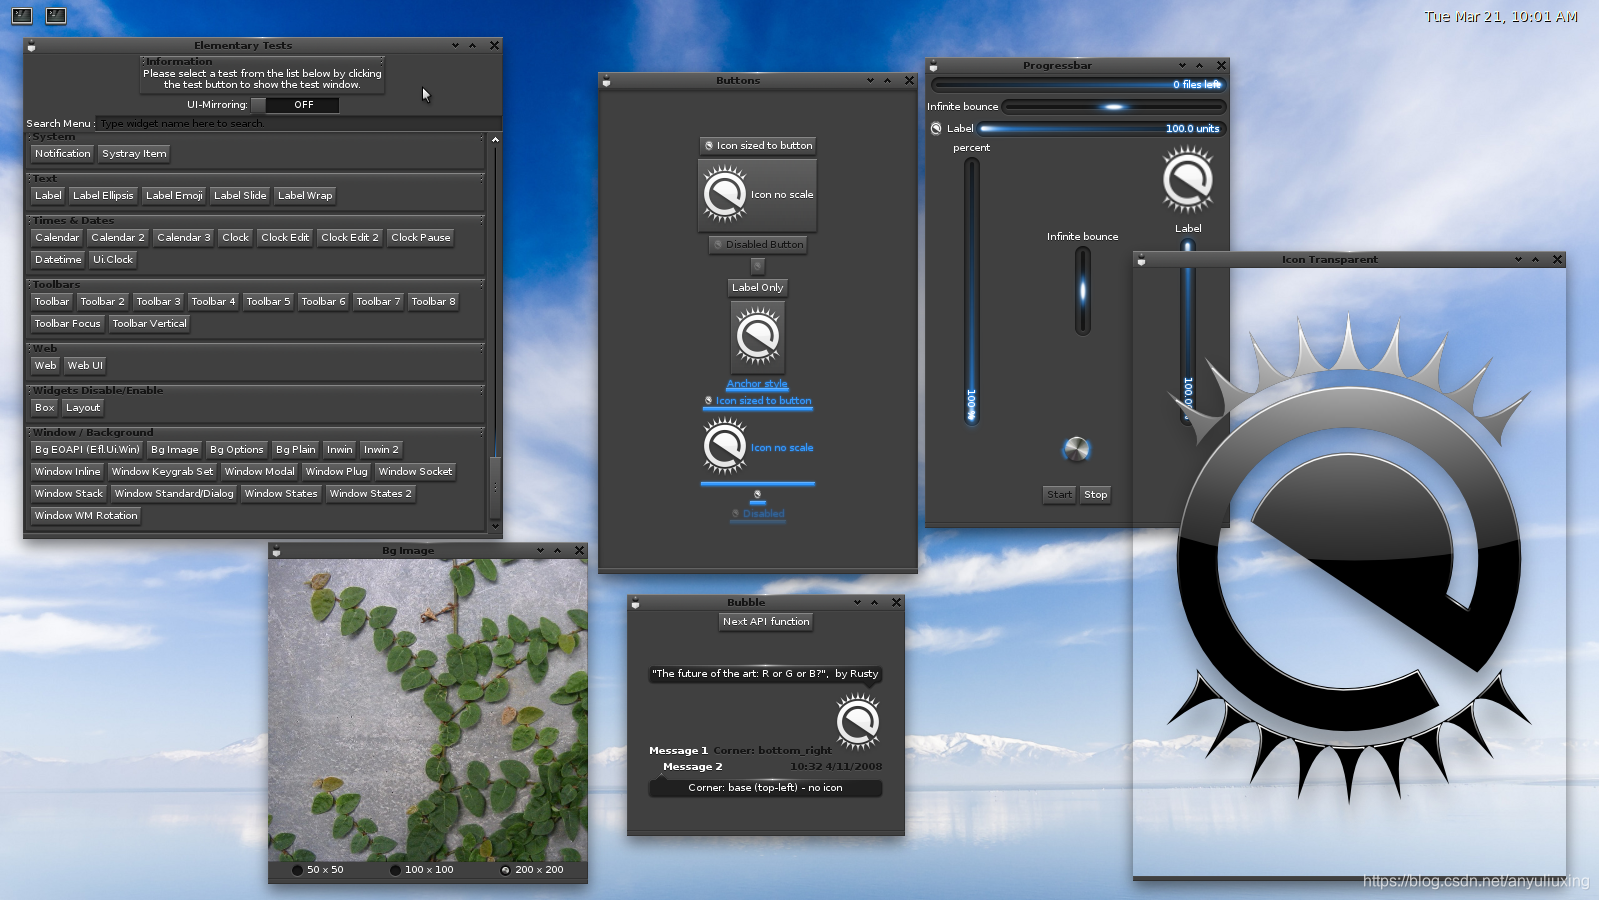The width and height of the screenshot is (1599, 900).
Task: Focus the Search Menu input field
Action: point(298,124)
